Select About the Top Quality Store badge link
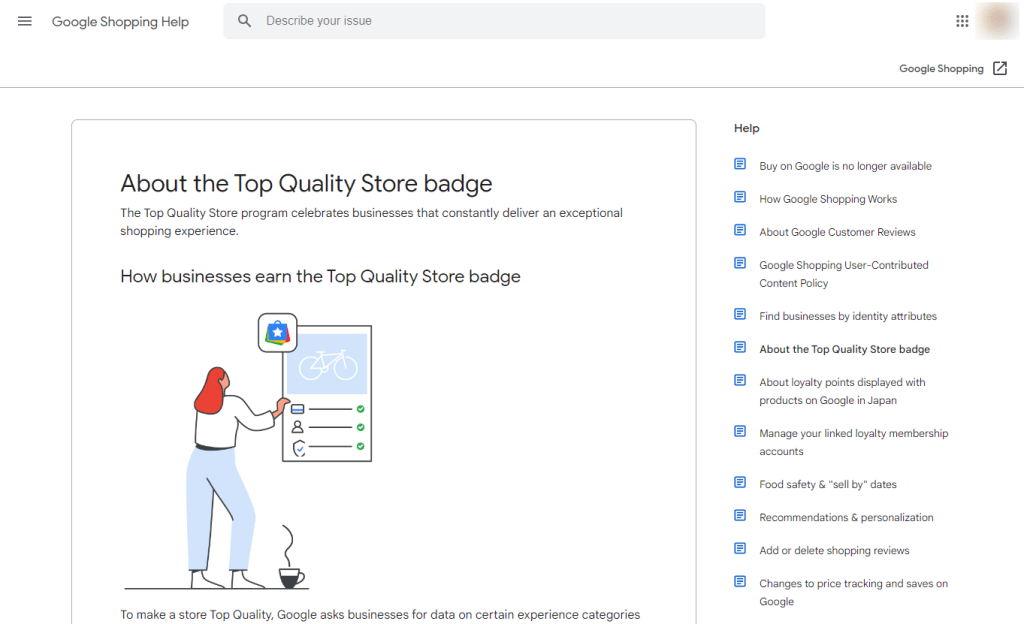This screenshot has height=624, width=1024. click(x=844, y=349)
